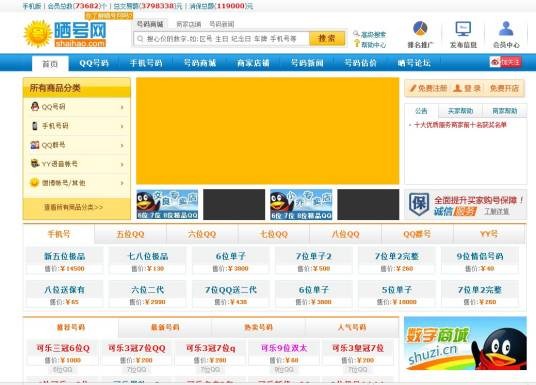Click the sun logo of 晒号网
This screenshot has height=385, width=536.
click(x=38, y=34)
